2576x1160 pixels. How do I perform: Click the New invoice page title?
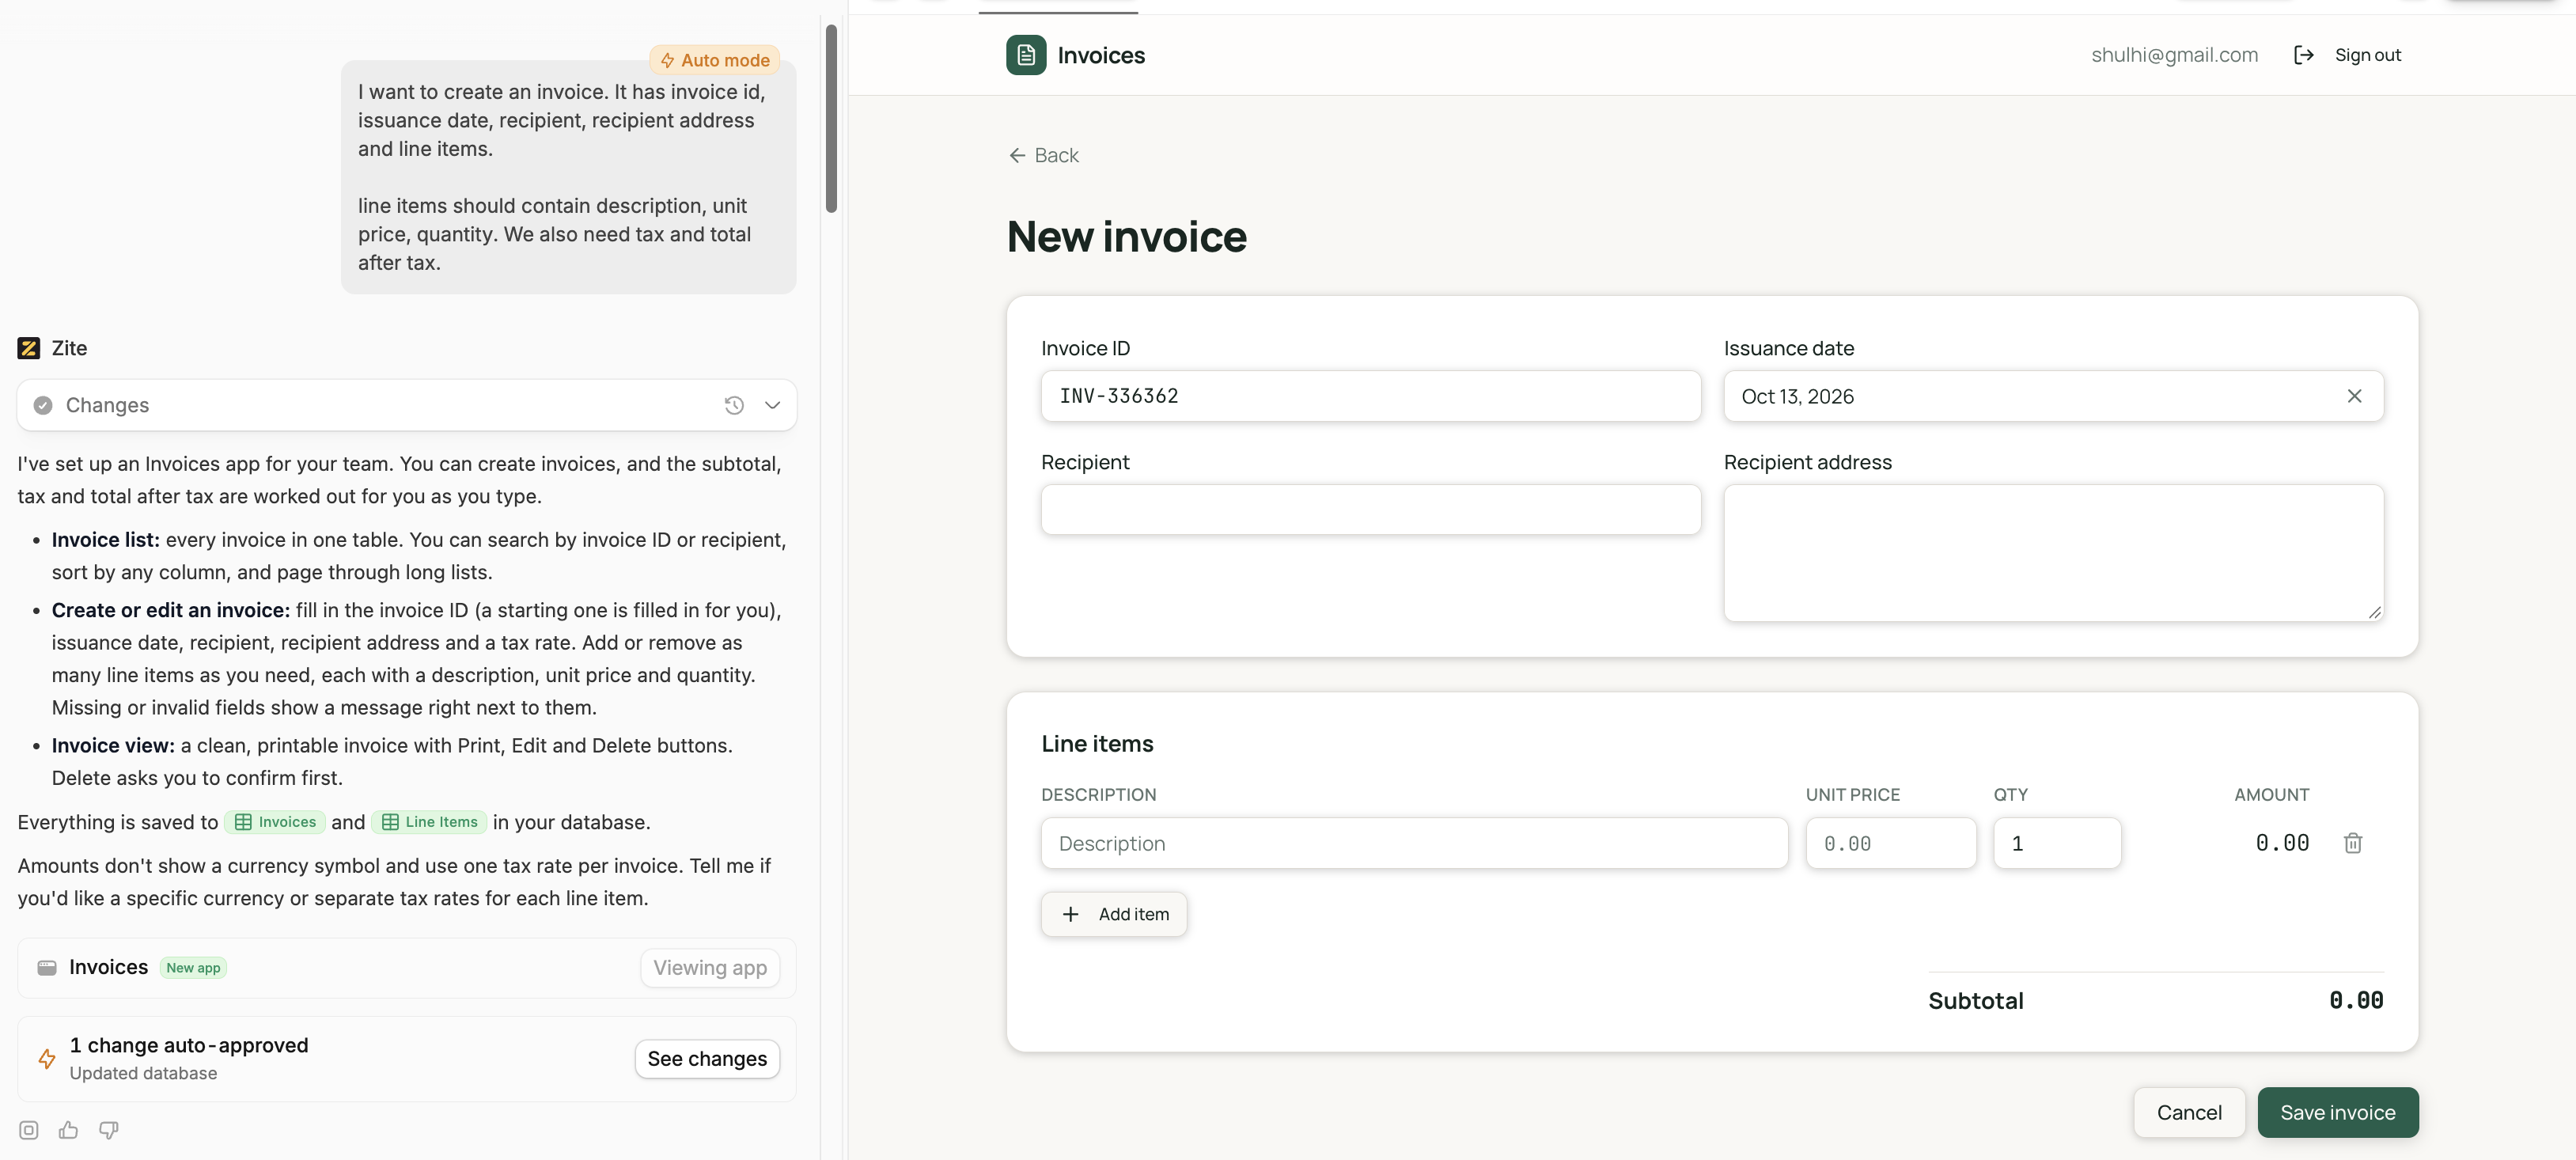point(1126,237)
